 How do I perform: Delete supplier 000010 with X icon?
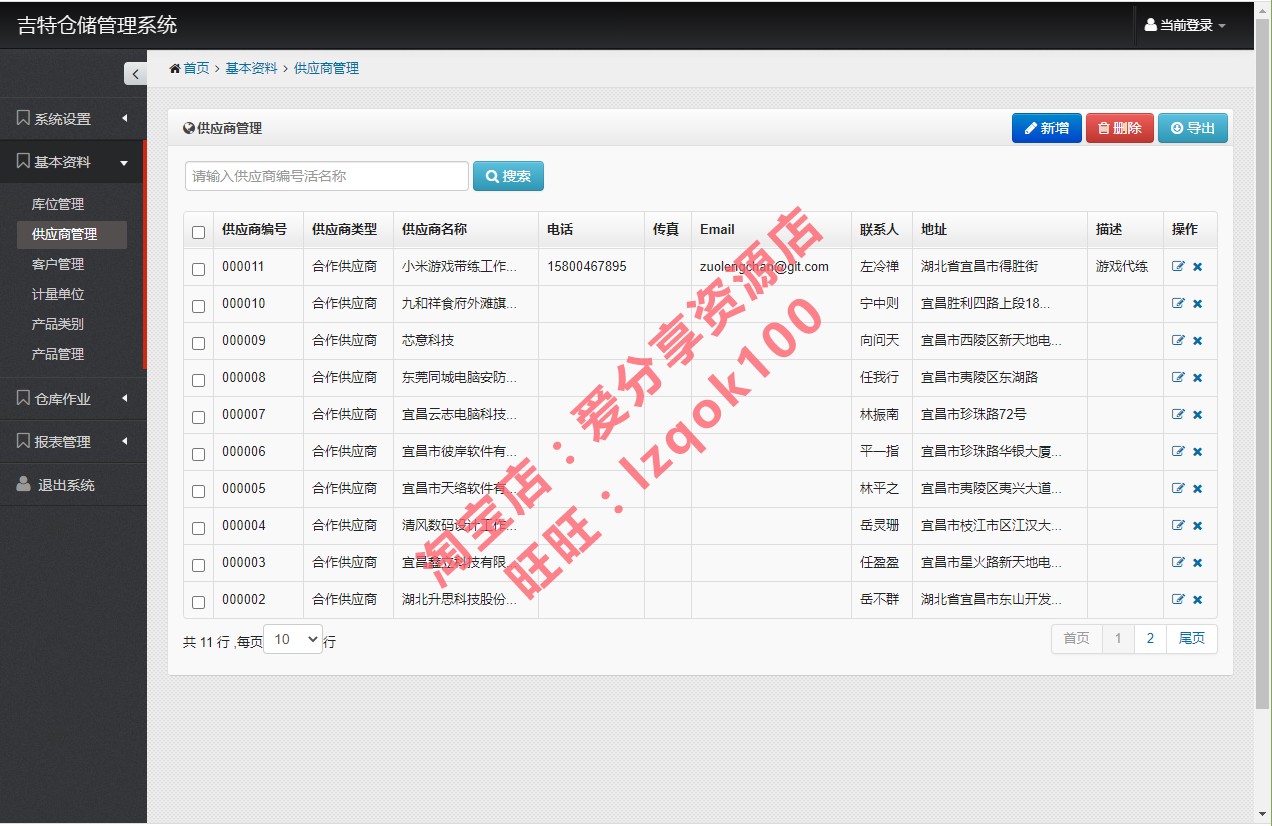point(1197,304)
